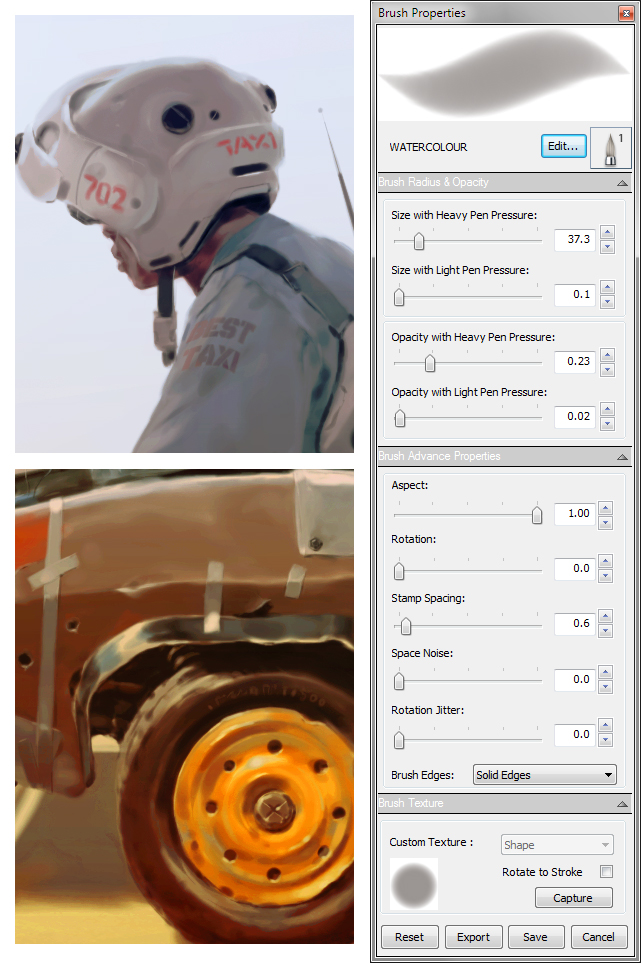This screenshot has width=641, height=963.
Task: Increase Rotation with the up arrow
Action: point(605,561)
